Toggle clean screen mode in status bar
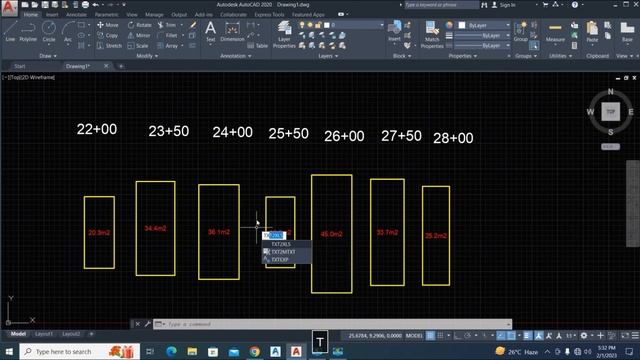The width and height of the screenshot is (640, 360). coord(625,336)
